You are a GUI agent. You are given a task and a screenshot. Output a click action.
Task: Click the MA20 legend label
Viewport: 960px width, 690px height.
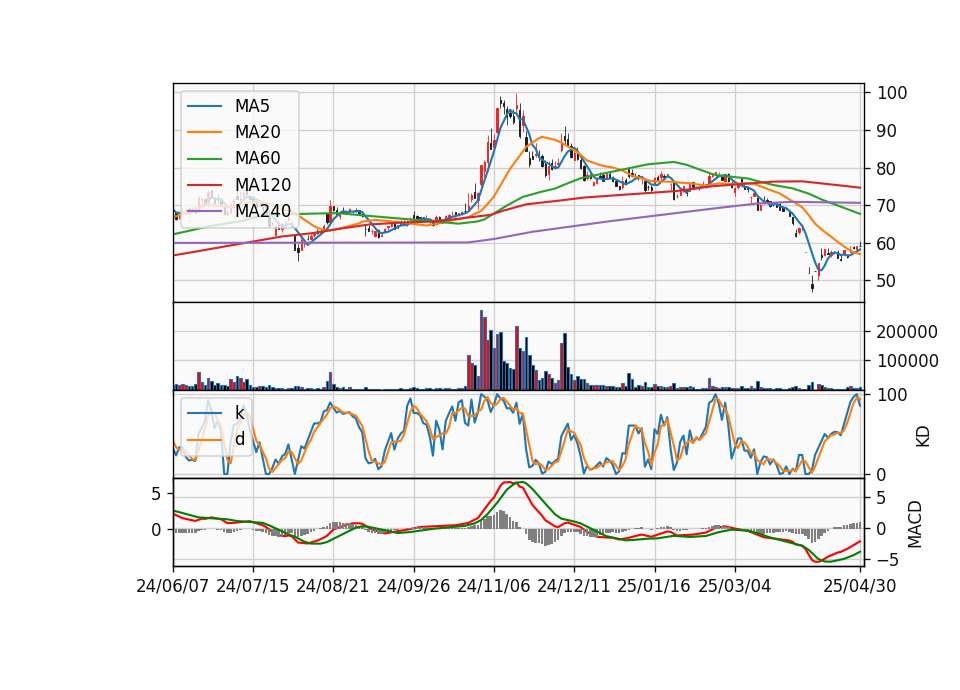coord(257,132)
